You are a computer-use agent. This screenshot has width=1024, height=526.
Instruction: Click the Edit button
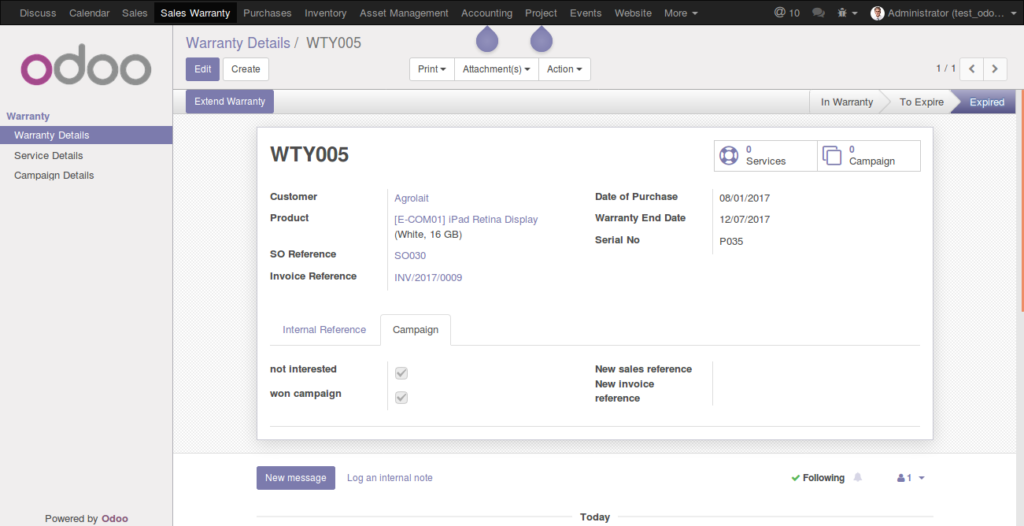(x=202, y=69)
